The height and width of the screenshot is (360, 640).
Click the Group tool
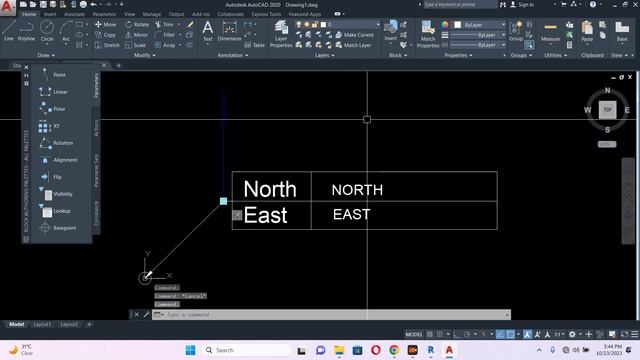pyautogui.click(x=516, y=31)
